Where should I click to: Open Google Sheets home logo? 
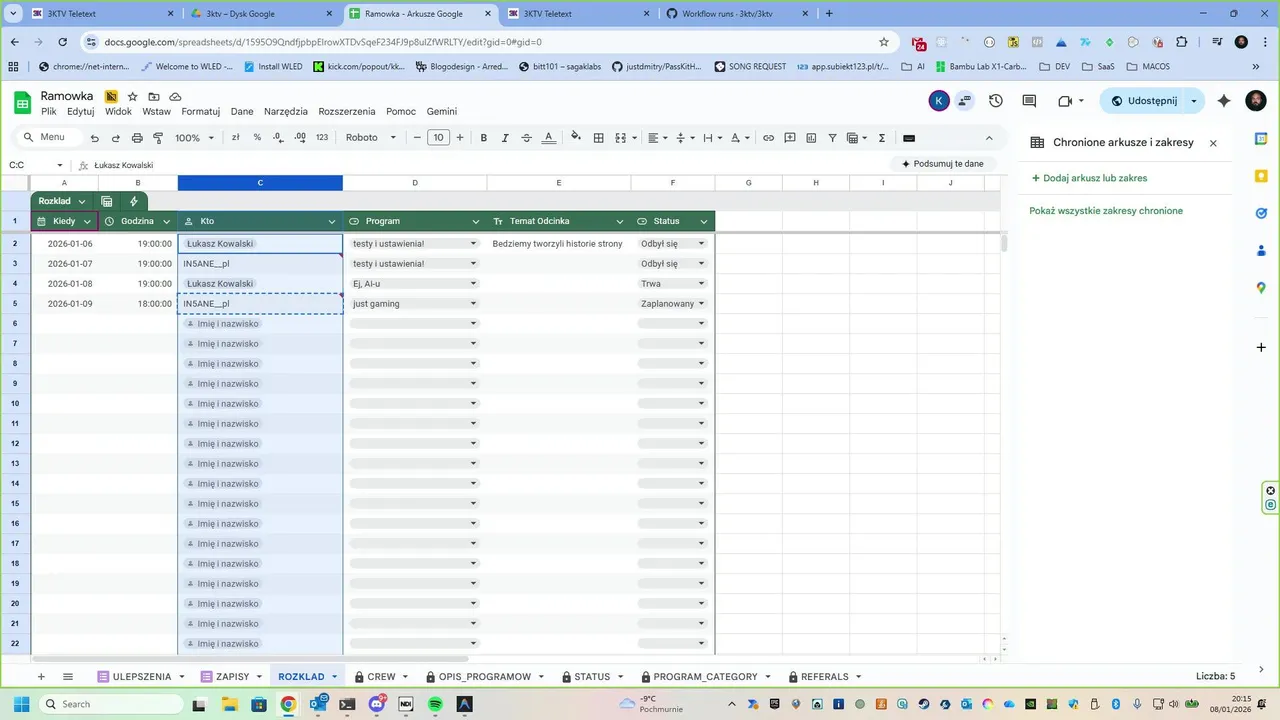point(22,102)
